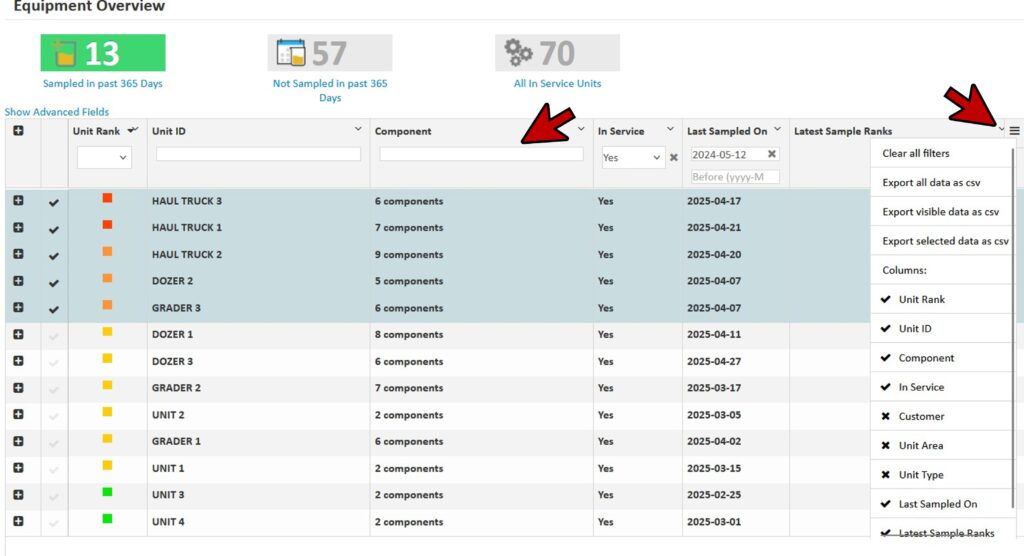The width and height of the screenshot is (1024, 556).
Task: Open the Unit Rank filter dropdown
Action: pyautogui.click(x=104, y=157)
